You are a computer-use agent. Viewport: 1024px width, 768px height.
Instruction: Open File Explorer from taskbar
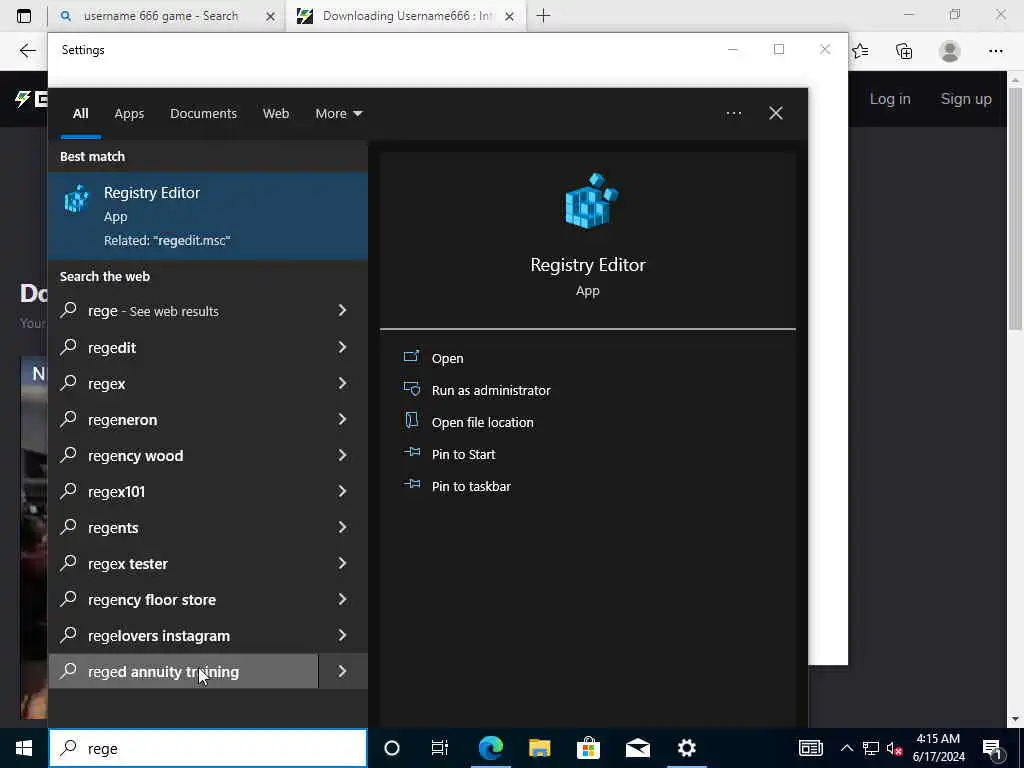point(539,748)
